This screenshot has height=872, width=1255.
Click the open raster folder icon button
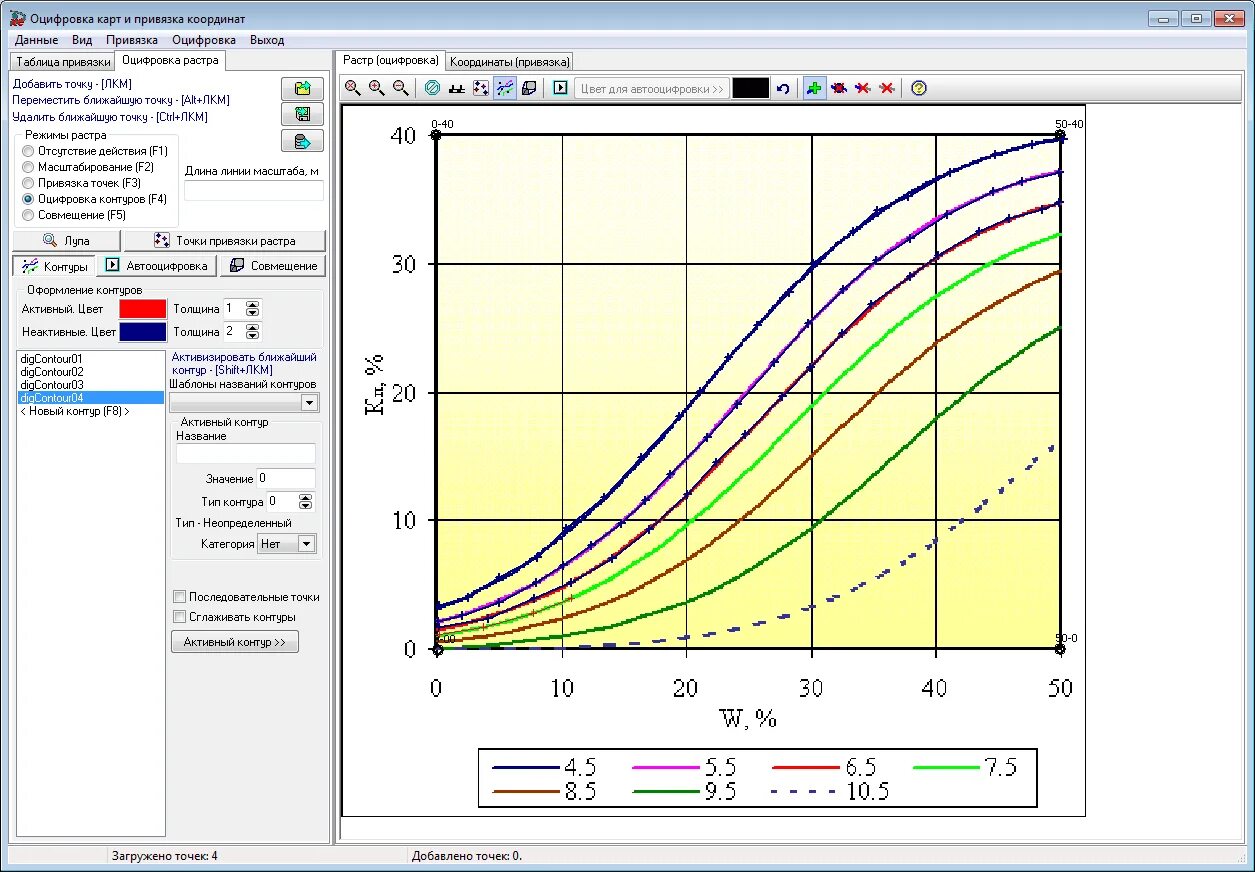coord(303,88)
